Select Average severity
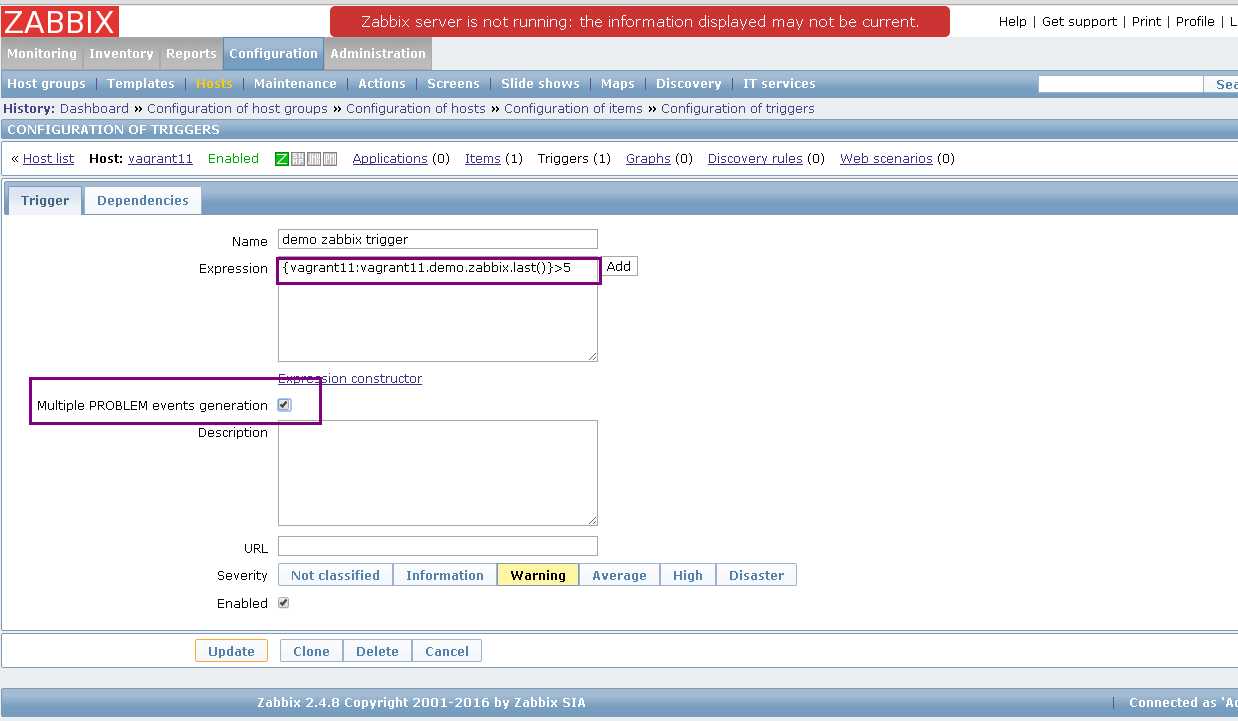The image size is (1238, 721). tap(619, 575)
